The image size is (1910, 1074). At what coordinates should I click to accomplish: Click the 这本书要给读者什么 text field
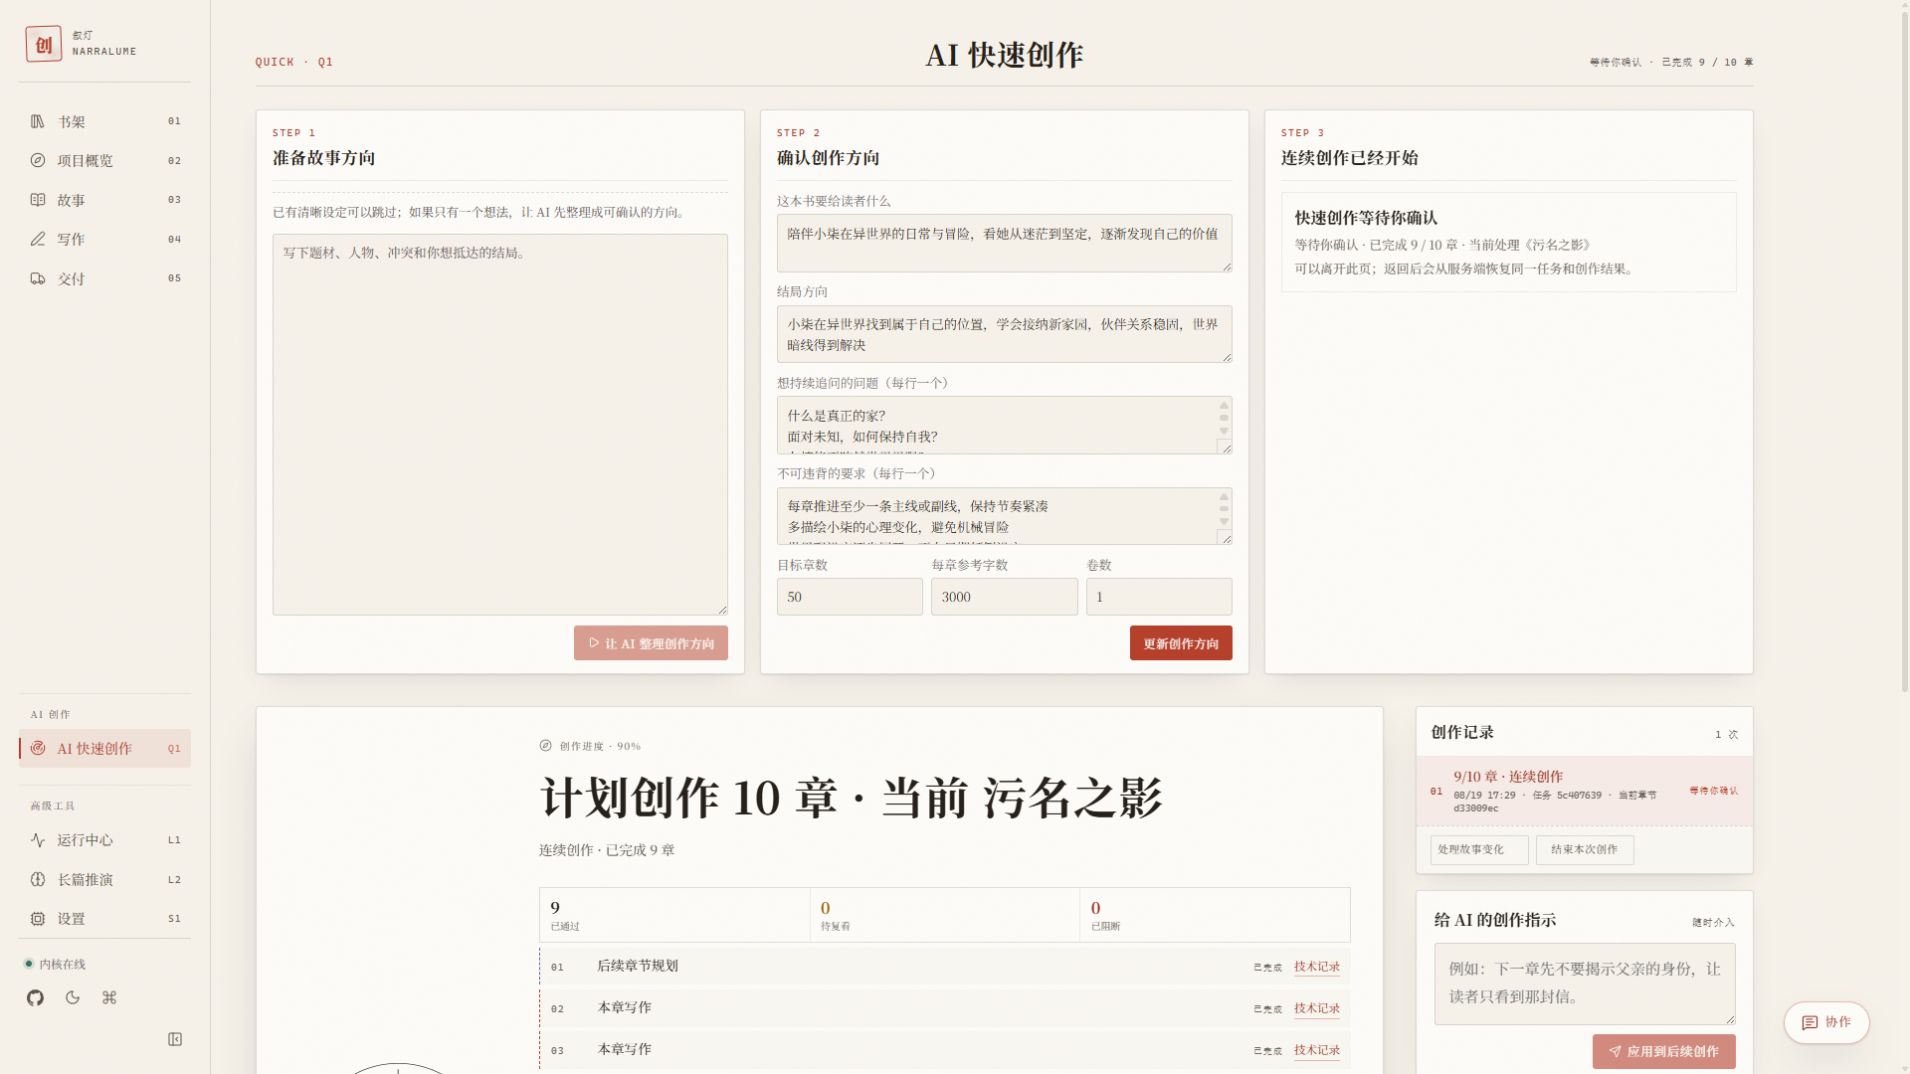[x=1004, y=243]
